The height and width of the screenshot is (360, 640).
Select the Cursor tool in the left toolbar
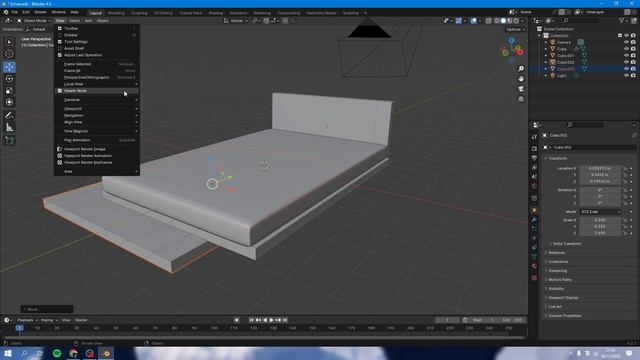click(x=9, y=54)
